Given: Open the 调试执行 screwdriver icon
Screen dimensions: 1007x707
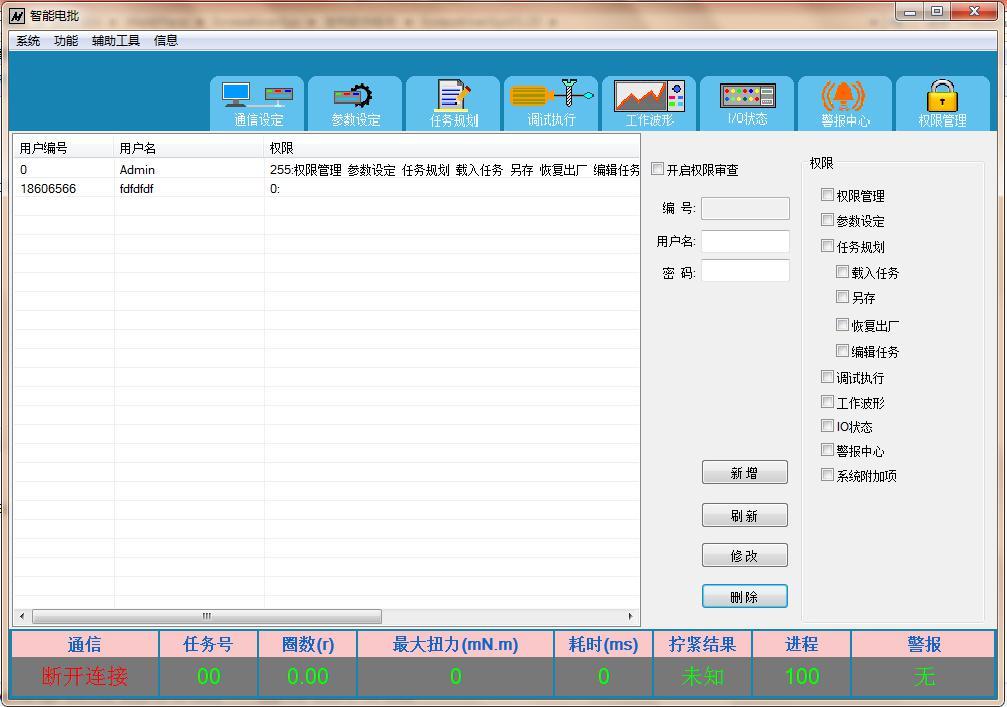Looking at the screenshot, I should tap(551, 103).
